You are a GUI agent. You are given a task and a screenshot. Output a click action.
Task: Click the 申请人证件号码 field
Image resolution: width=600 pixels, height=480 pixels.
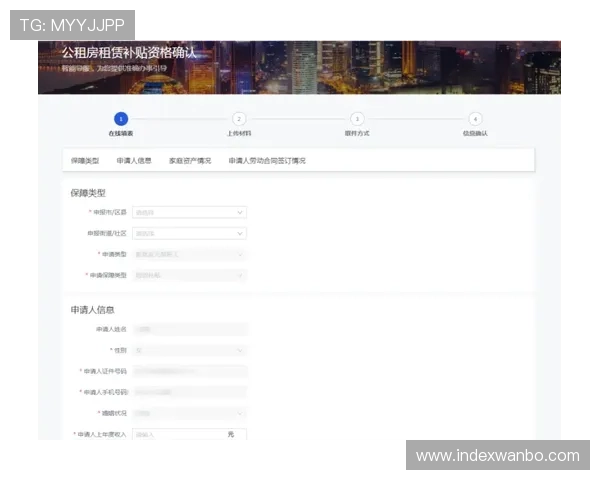(189, 371)
